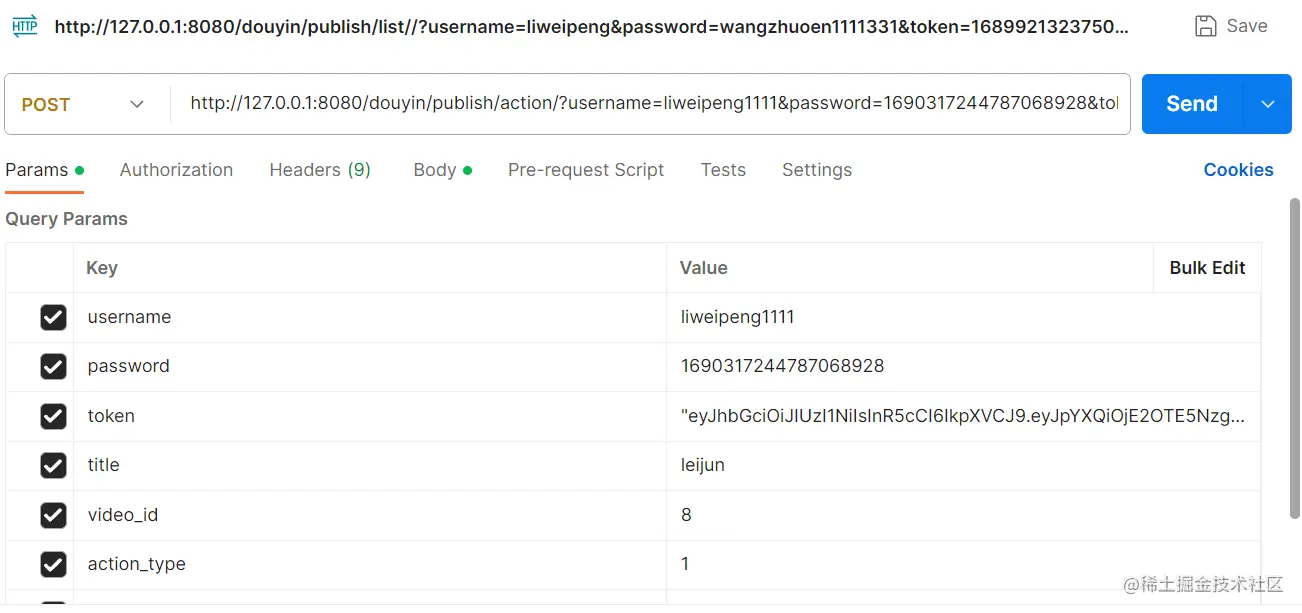Click the Send button
The image size is (1302, 613).
tap(1192, 104)
